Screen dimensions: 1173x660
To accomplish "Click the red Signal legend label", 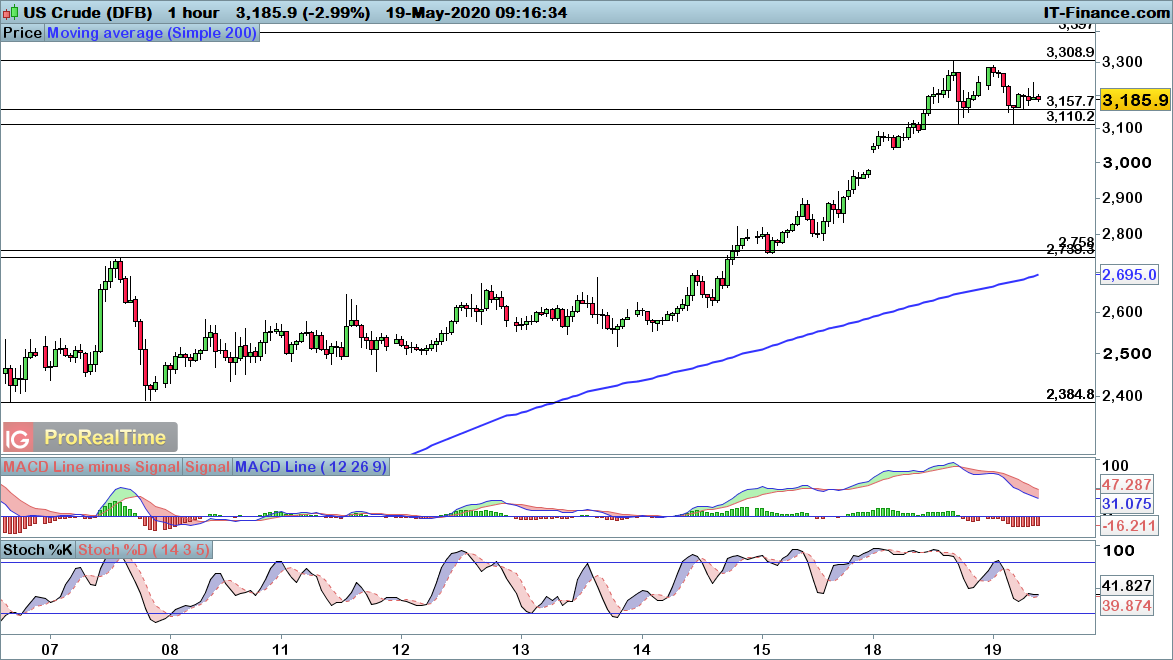I will pyautogui.click(x=207, y=467).
